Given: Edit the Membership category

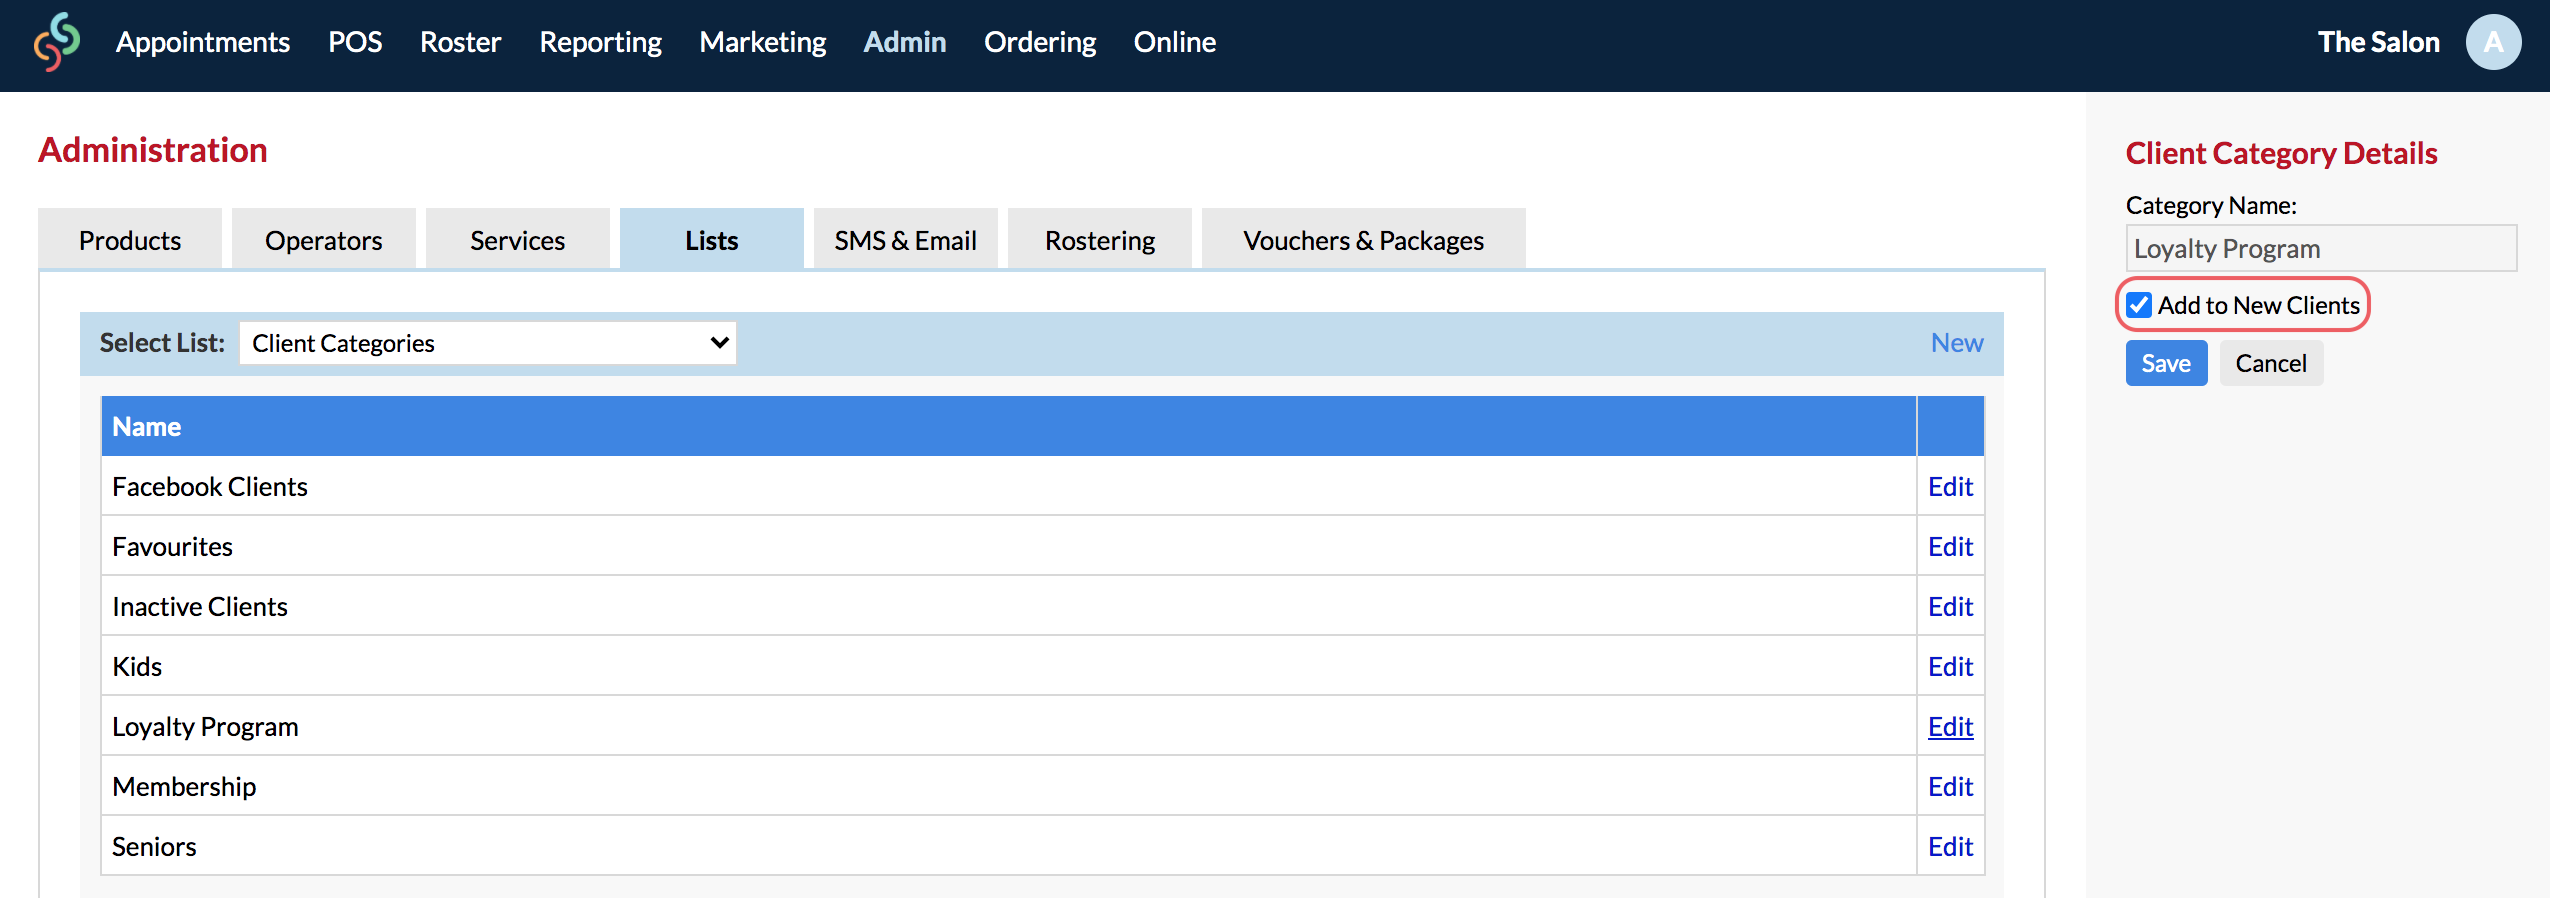Looking at the screenshot, I should coord(1950,787).
